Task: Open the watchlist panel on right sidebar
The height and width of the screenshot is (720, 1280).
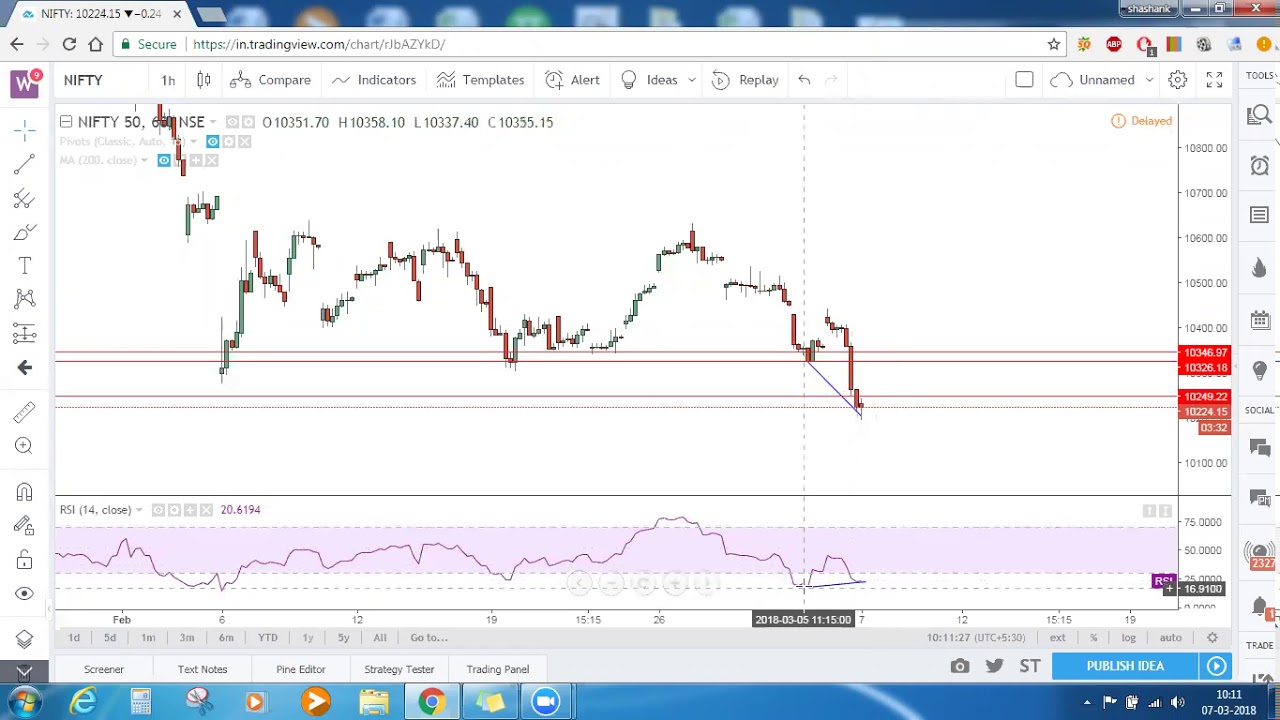Action: (1259, 215)
